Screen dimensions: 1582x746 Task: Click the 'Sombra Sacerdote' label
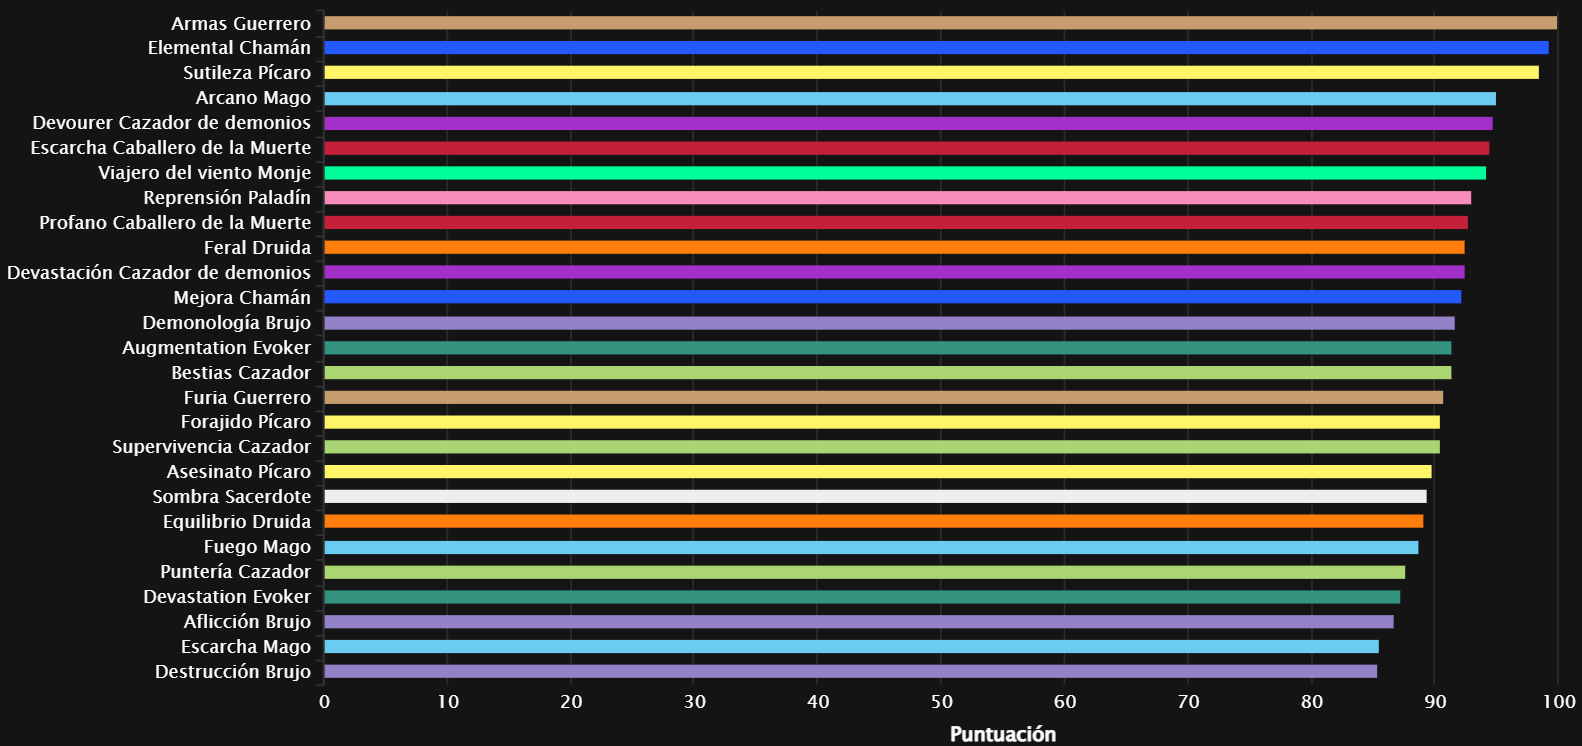[231, 497]
